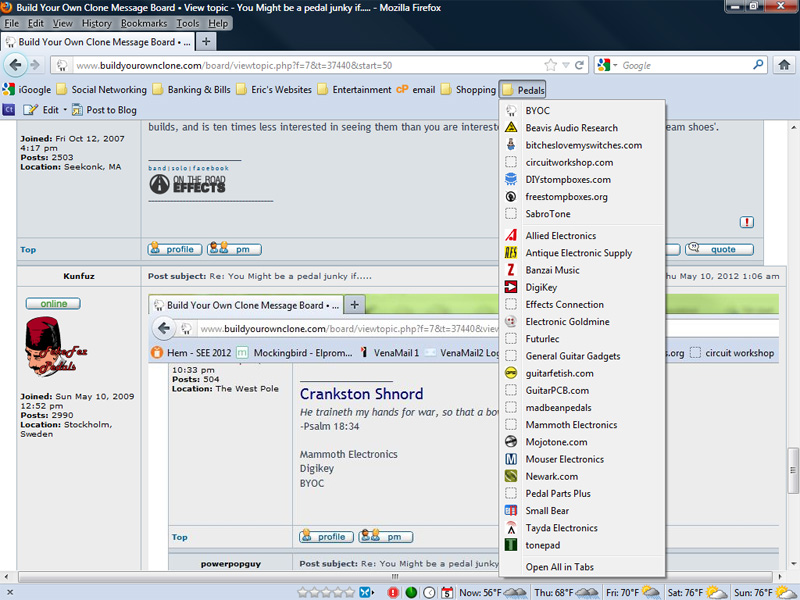Click the address bar URL field

[306, 65]
